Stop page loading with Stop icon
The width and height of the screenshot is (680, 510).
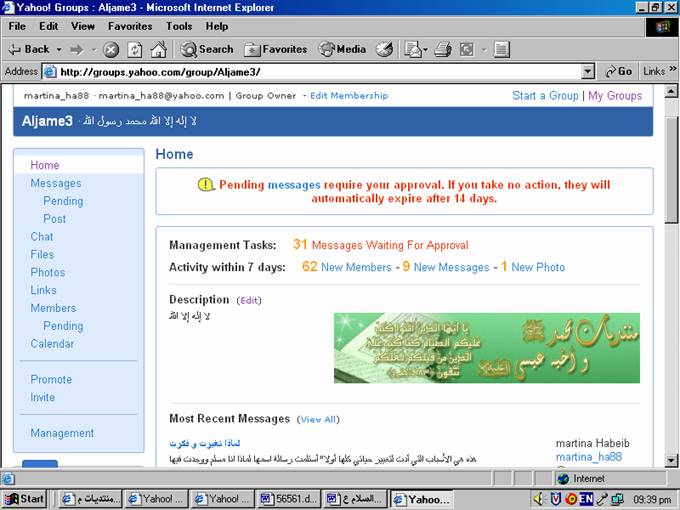[111, 50]
